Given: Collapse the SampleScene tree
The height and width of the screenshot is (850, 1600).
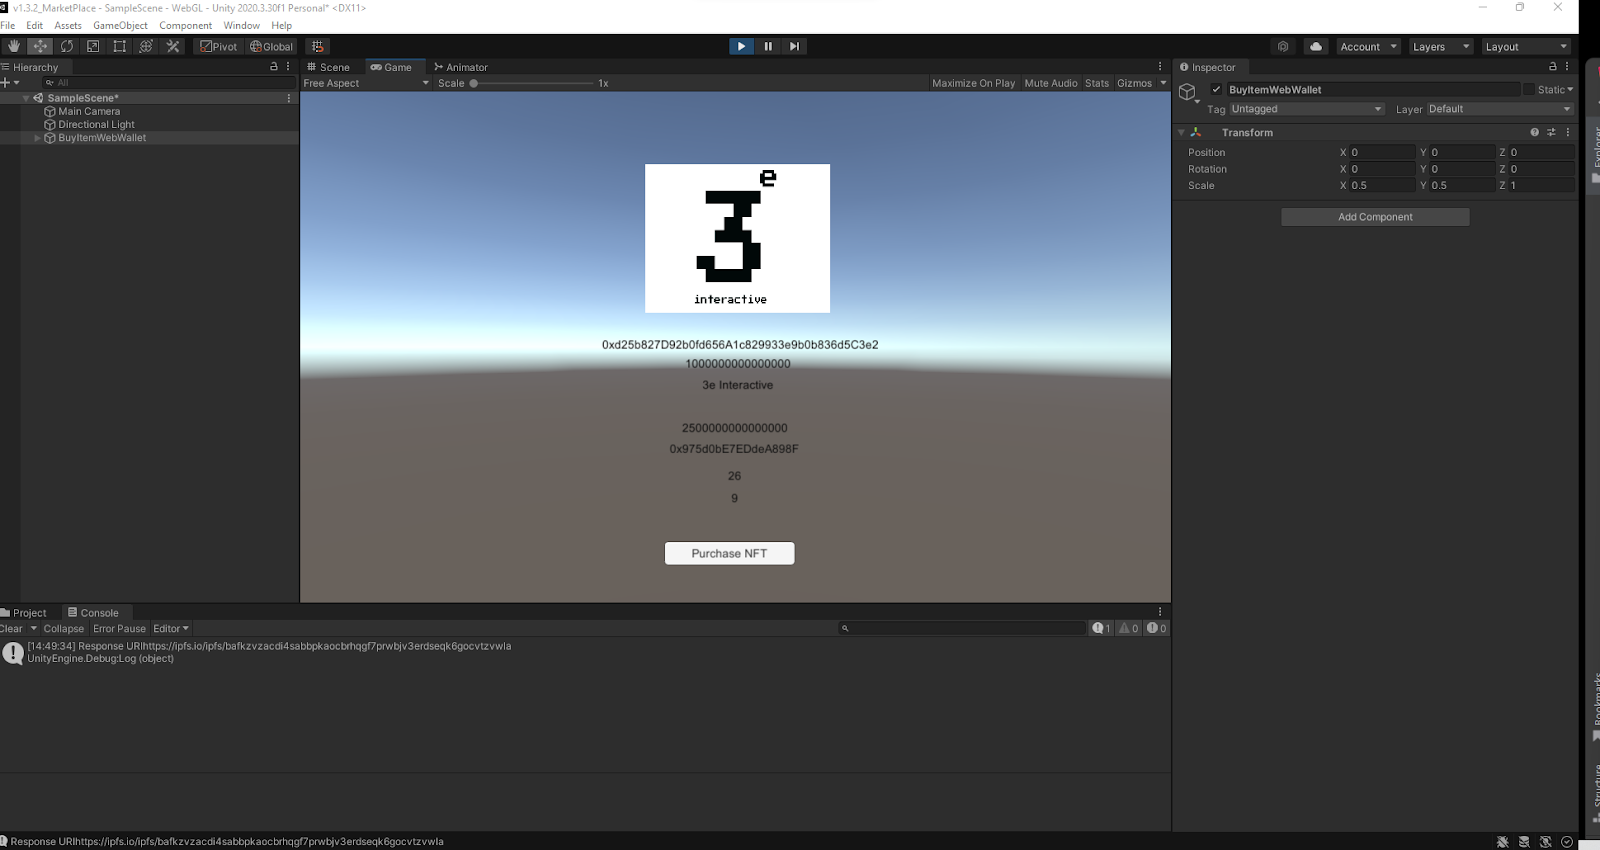Looking at the screenshot, I should click(x=26, y=98).
